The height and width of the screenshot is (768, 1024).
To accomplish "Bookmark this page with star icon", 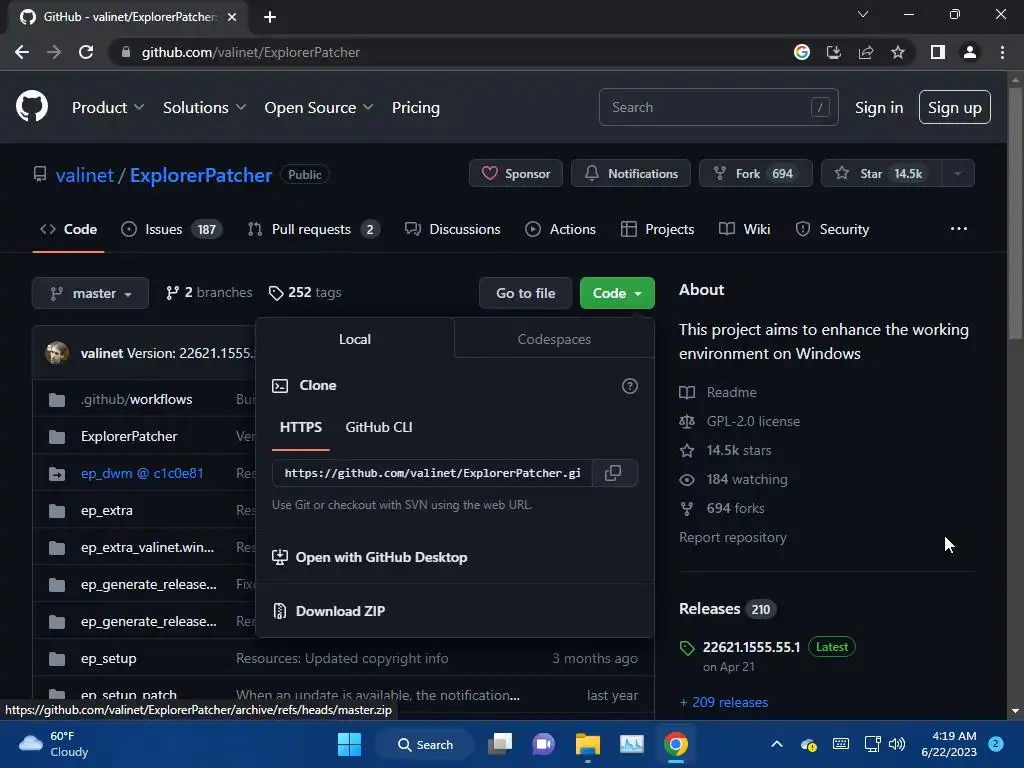I will (898, 52).
